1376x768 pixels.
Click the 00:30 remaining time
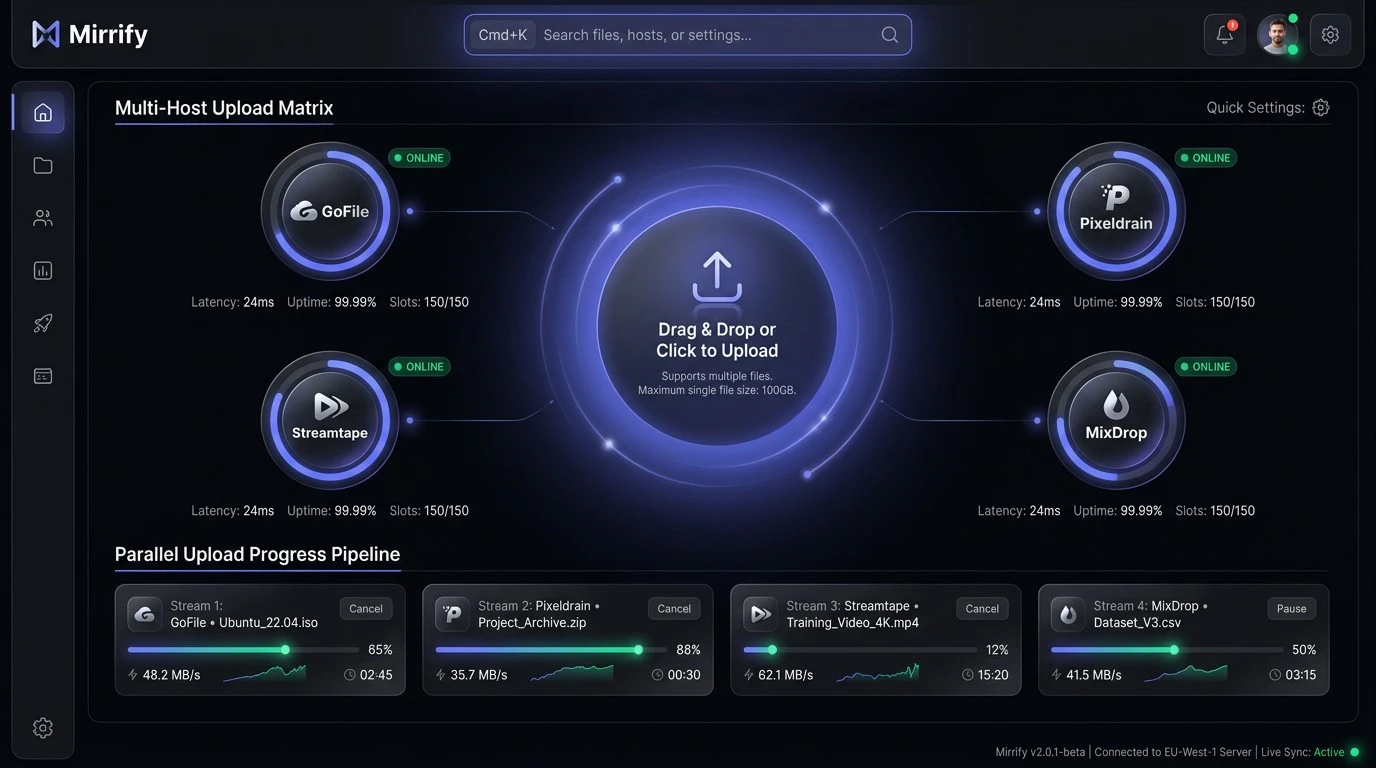click(x=684, y=675)
